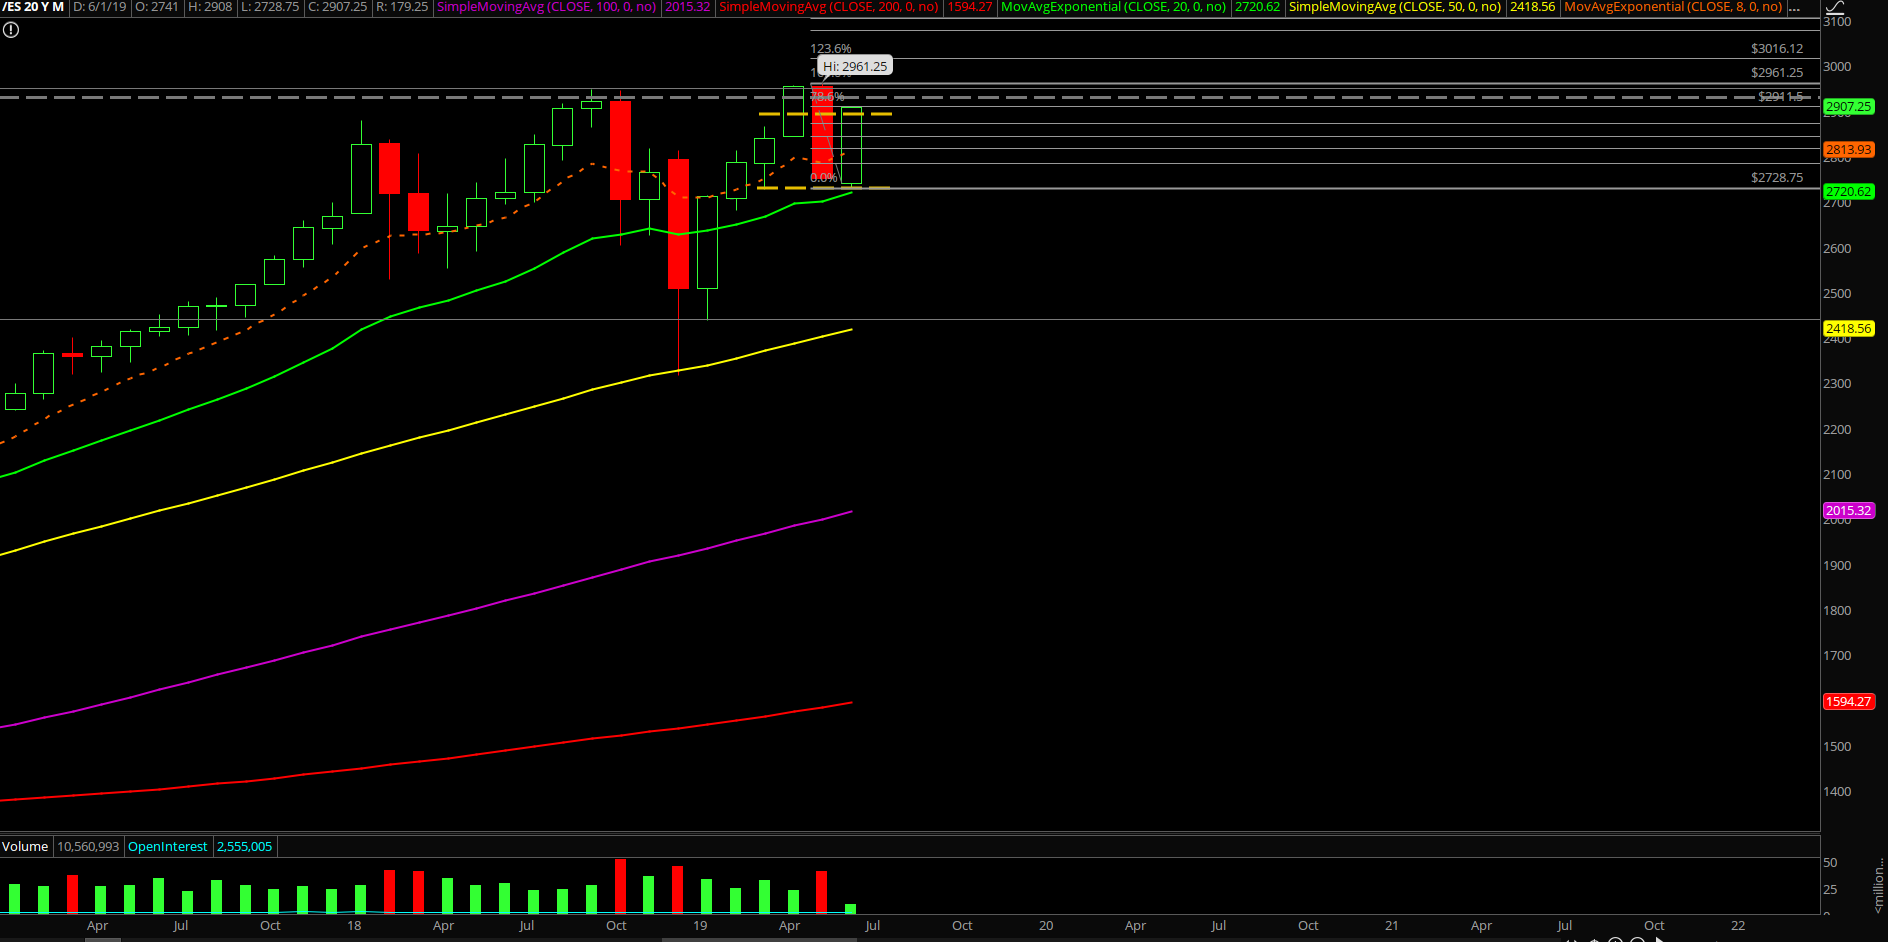The height and width of the screenshot is (942, 1888).
Task: Click the OpenInterest study label
Action: point(168,846)
